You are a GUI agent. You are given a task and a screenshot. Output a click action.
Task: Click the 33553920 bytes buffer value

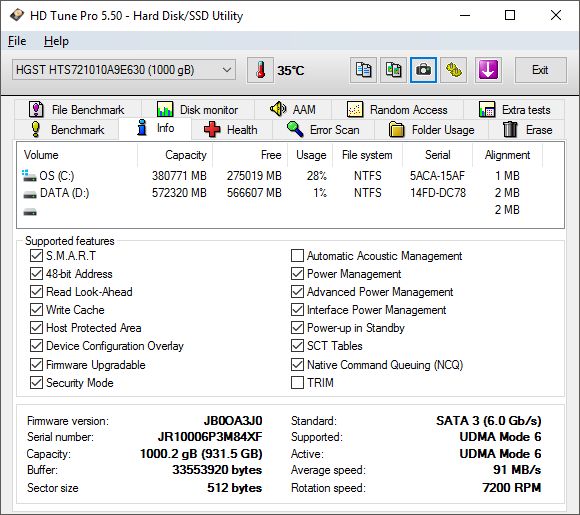(217, 470)
